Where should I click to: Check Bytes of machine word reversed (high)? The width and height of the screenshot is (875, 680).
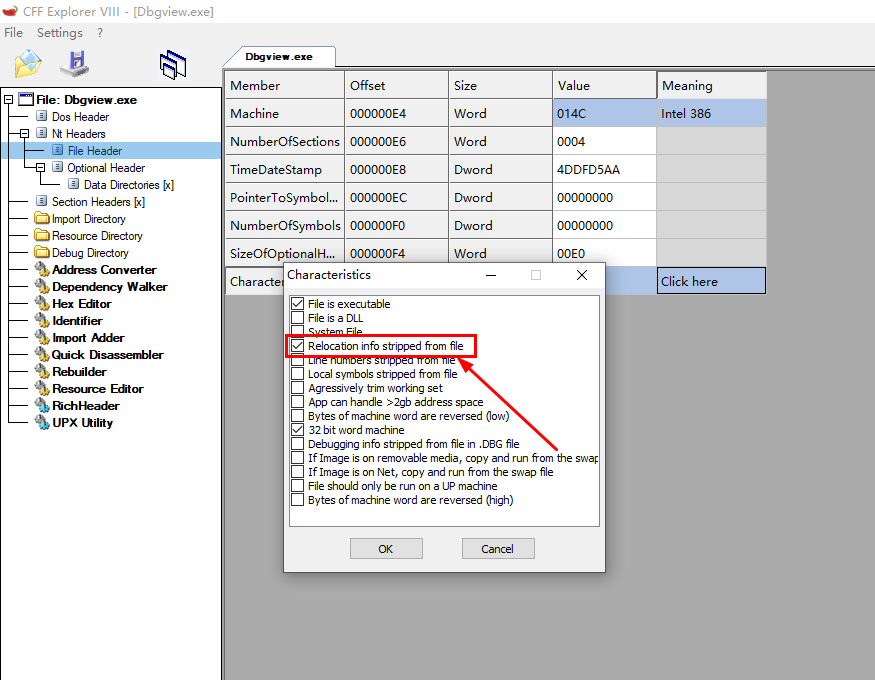click(x=297, y=500)
